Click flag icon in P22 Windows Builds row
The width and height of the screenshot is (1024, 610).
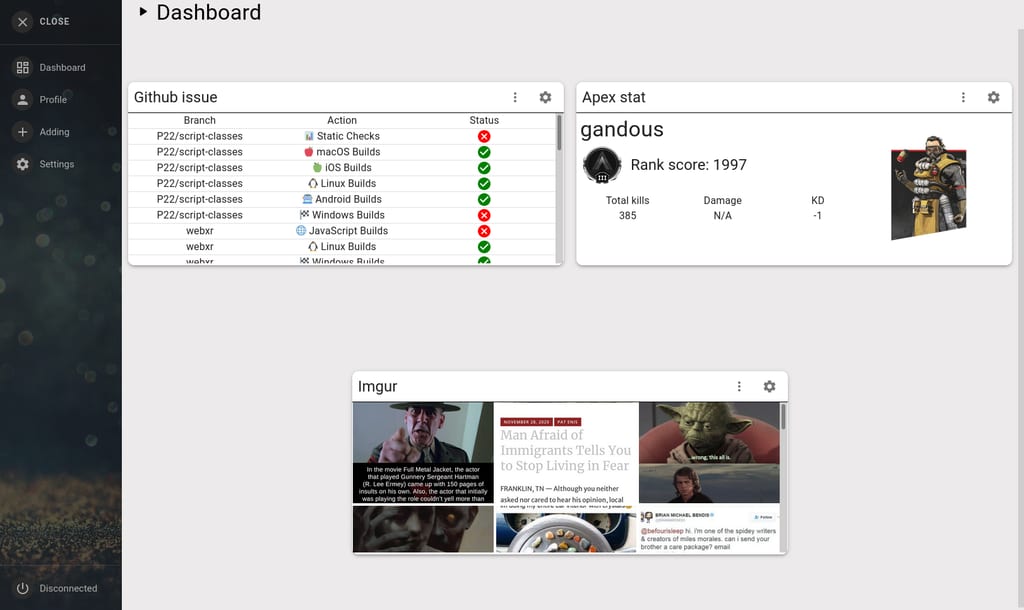[x=304, y=215]
